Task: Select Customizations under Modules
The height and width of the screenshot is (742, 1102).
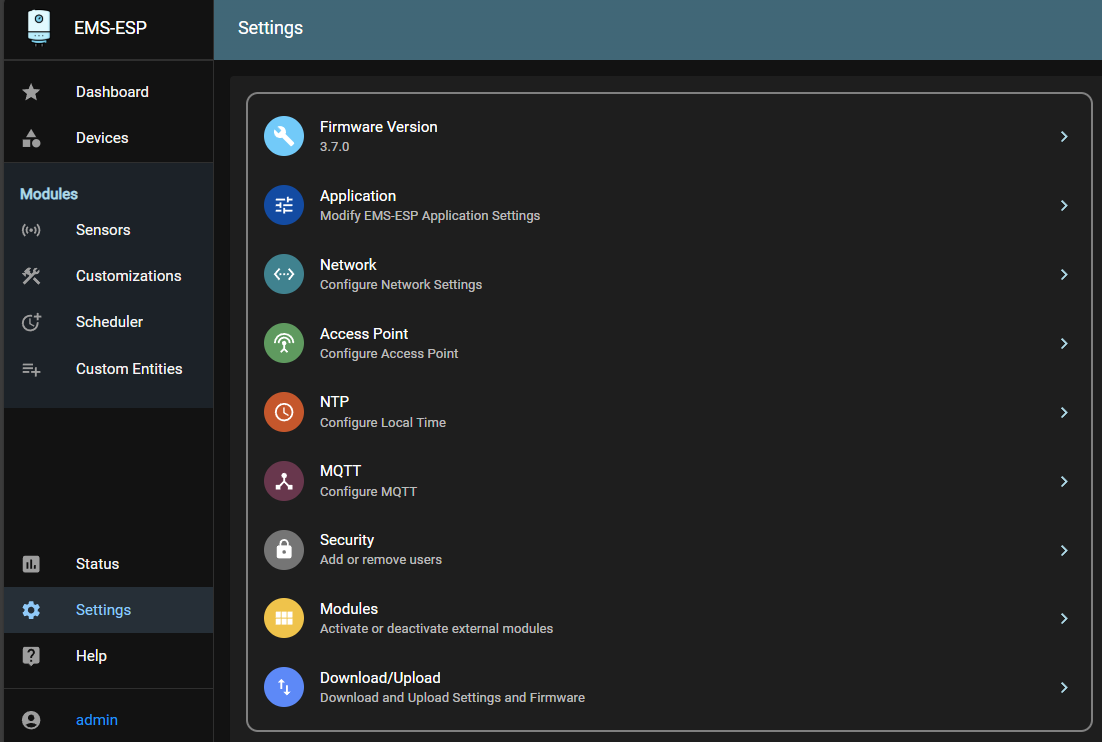Action: pos(128,275)
